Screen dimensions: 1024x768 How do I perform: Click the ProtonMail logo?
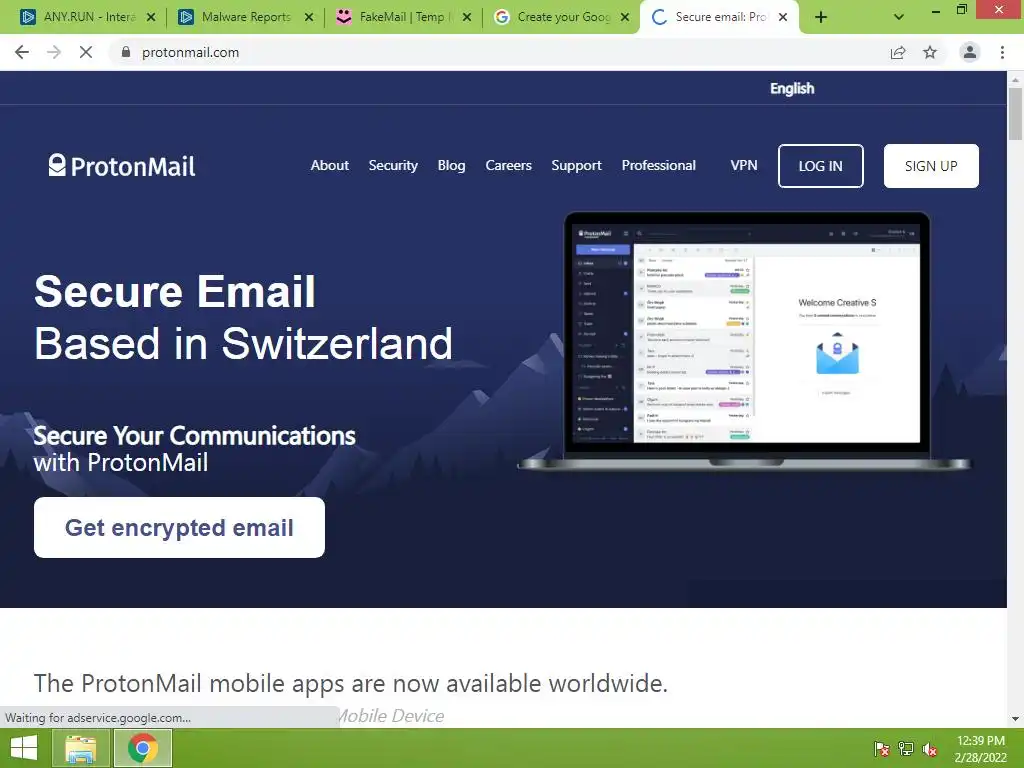click(121, 166)
